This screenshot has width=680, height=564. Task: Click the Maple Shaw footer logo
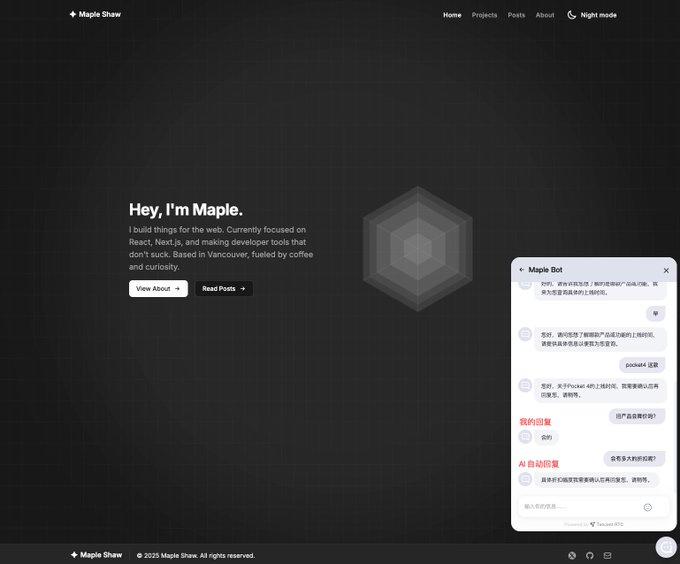[96, 555]
